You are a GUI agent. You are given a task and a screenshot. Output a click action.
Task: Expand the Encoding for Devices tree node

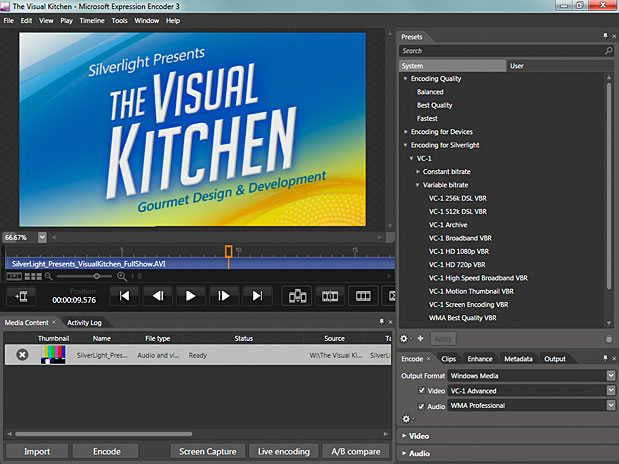(406, 131)
